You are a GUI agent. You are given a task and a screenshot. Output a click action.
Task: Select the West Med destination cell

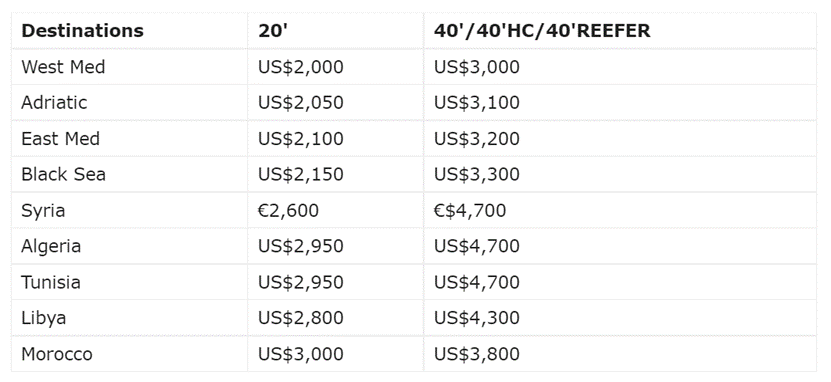coord(129,67)
